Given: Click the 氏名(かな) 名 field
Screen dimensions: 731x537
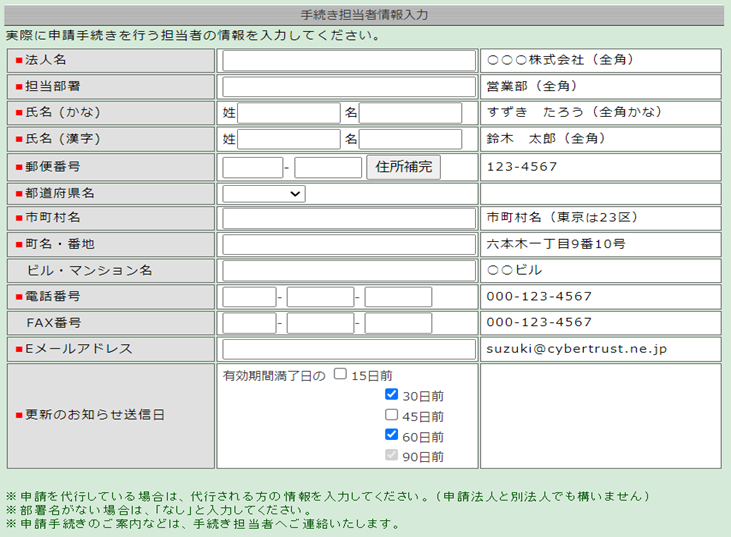Looking at the screenshot, I should click(x=410, y=113).
